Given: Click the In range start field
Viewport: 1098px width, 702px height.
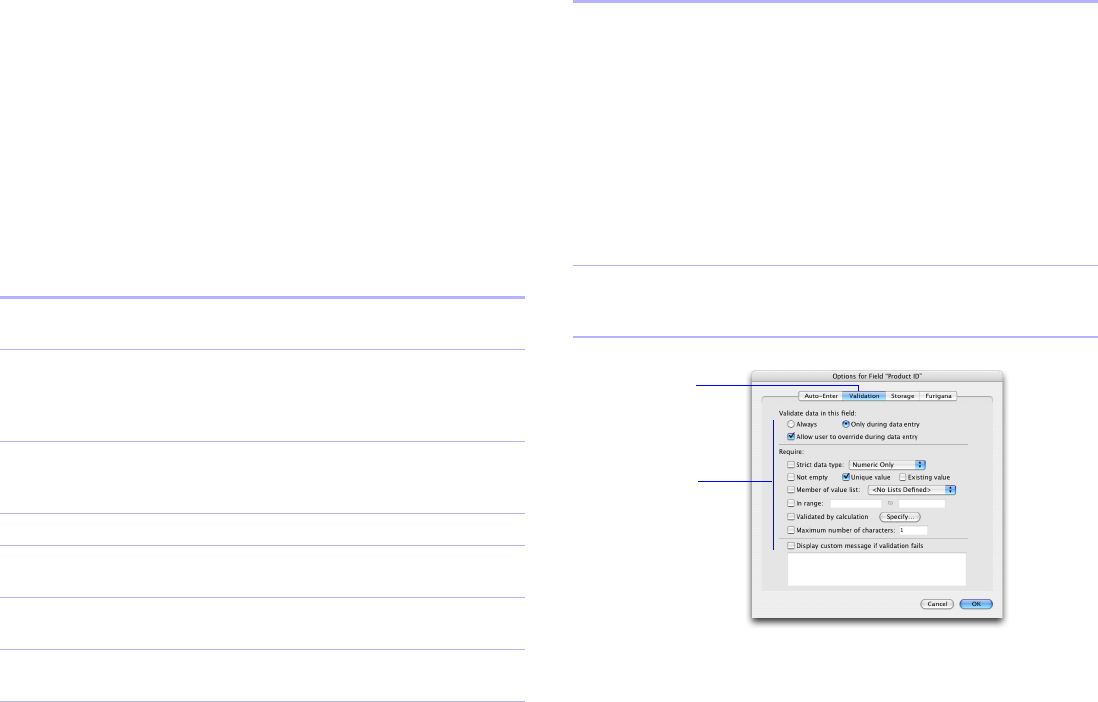Looking at the screenshot, I should (x=856, y=503).
